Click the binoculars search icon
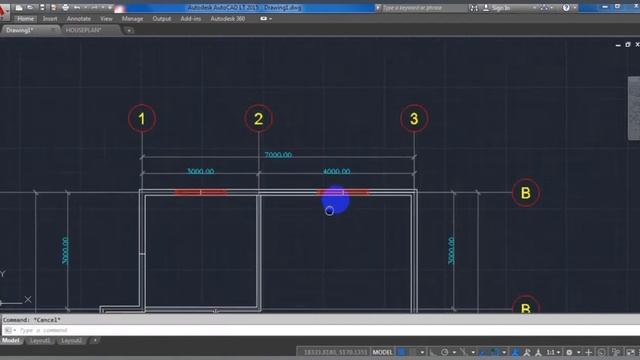 coord(473,8)
